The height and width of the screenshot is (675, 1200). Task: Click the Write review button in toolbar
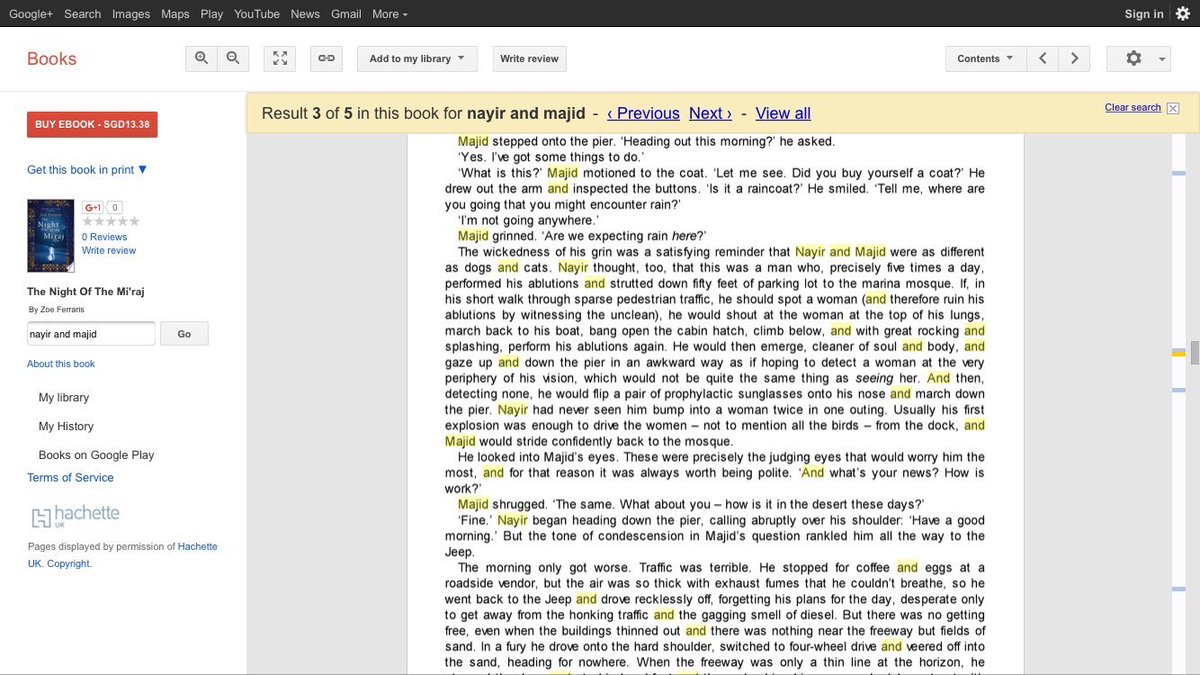(x=529, y=58)
